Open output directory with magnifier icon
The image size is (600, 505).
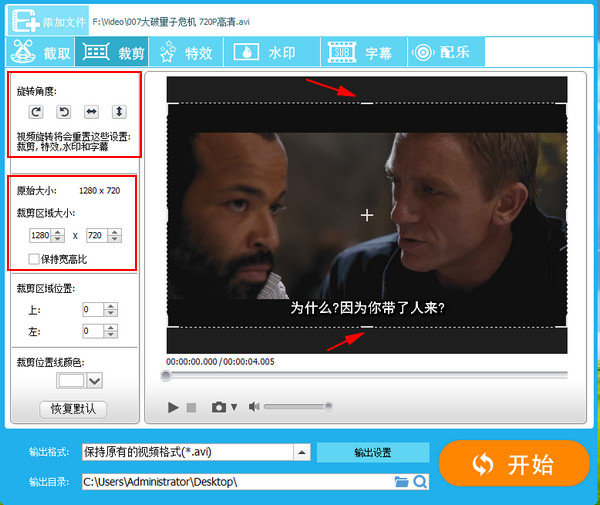(x=420, y=482)
